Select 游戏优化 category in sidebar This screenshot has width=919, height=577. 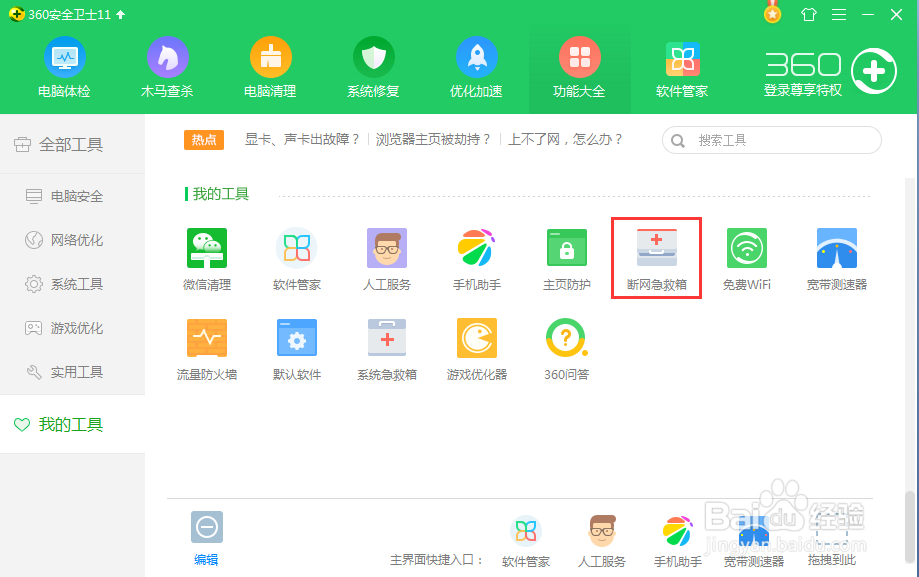(72, 328)
